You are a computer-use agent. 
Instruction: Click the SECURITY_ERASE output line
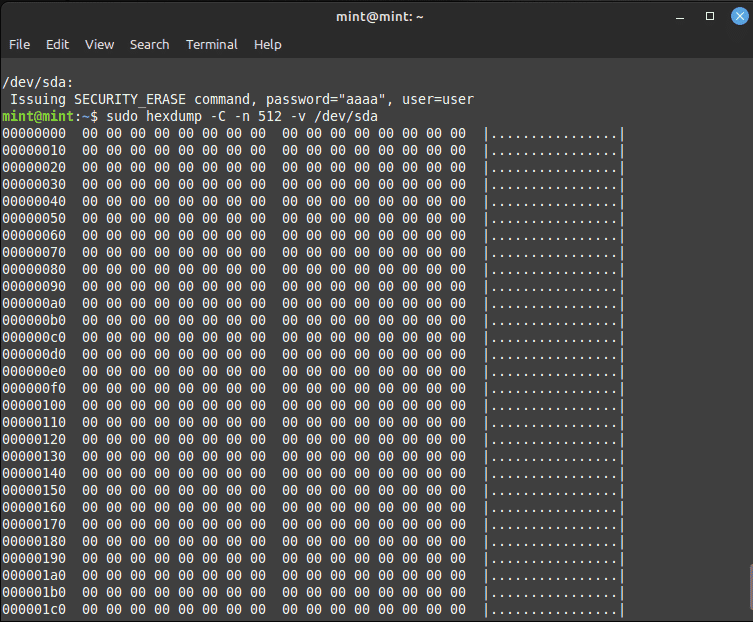click(242, 99)
